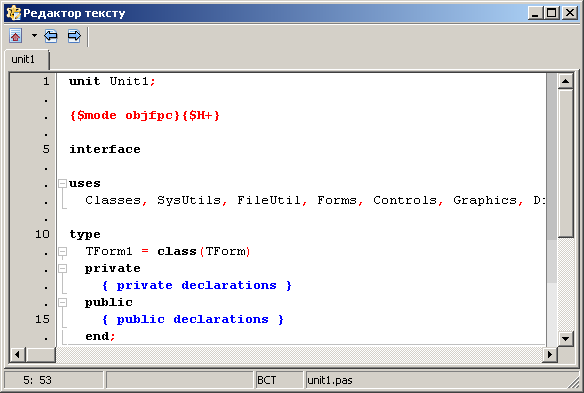Image resolution: width=584 pixels, height=393 pixels.
Task: Click the vertical scrollbar thumb
Action: [x=565, y=163]
